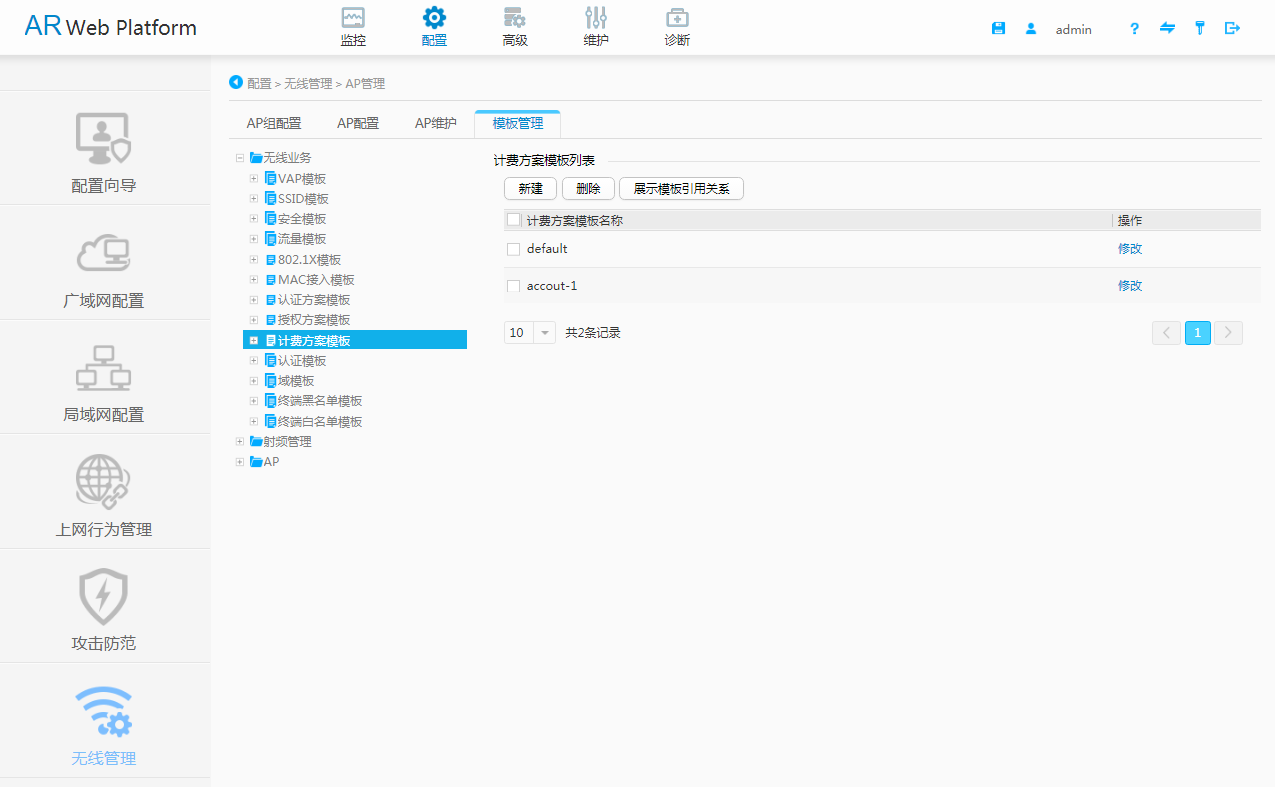Viewport: 1275px width, 787px height.
Task: 点击右上角的修改密码钥匙图标
Action: (1199, 28)
